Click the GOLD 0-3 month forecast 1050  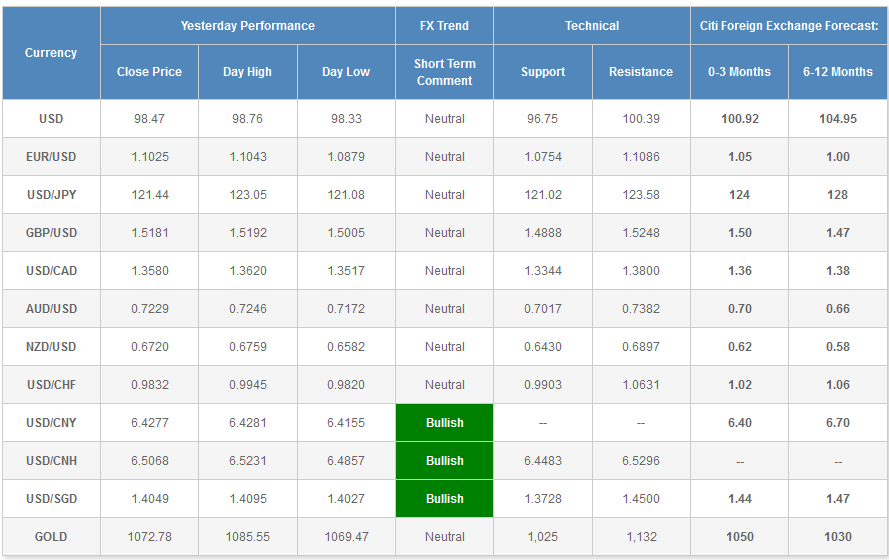[x=739, y=537]
